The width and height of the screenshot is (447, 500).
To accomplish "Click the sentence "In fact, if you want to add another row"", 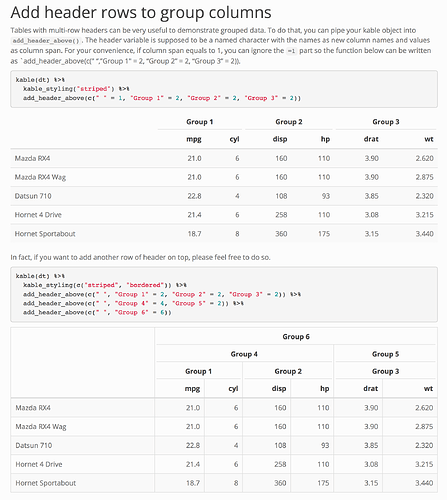I will tap(140, 257).
